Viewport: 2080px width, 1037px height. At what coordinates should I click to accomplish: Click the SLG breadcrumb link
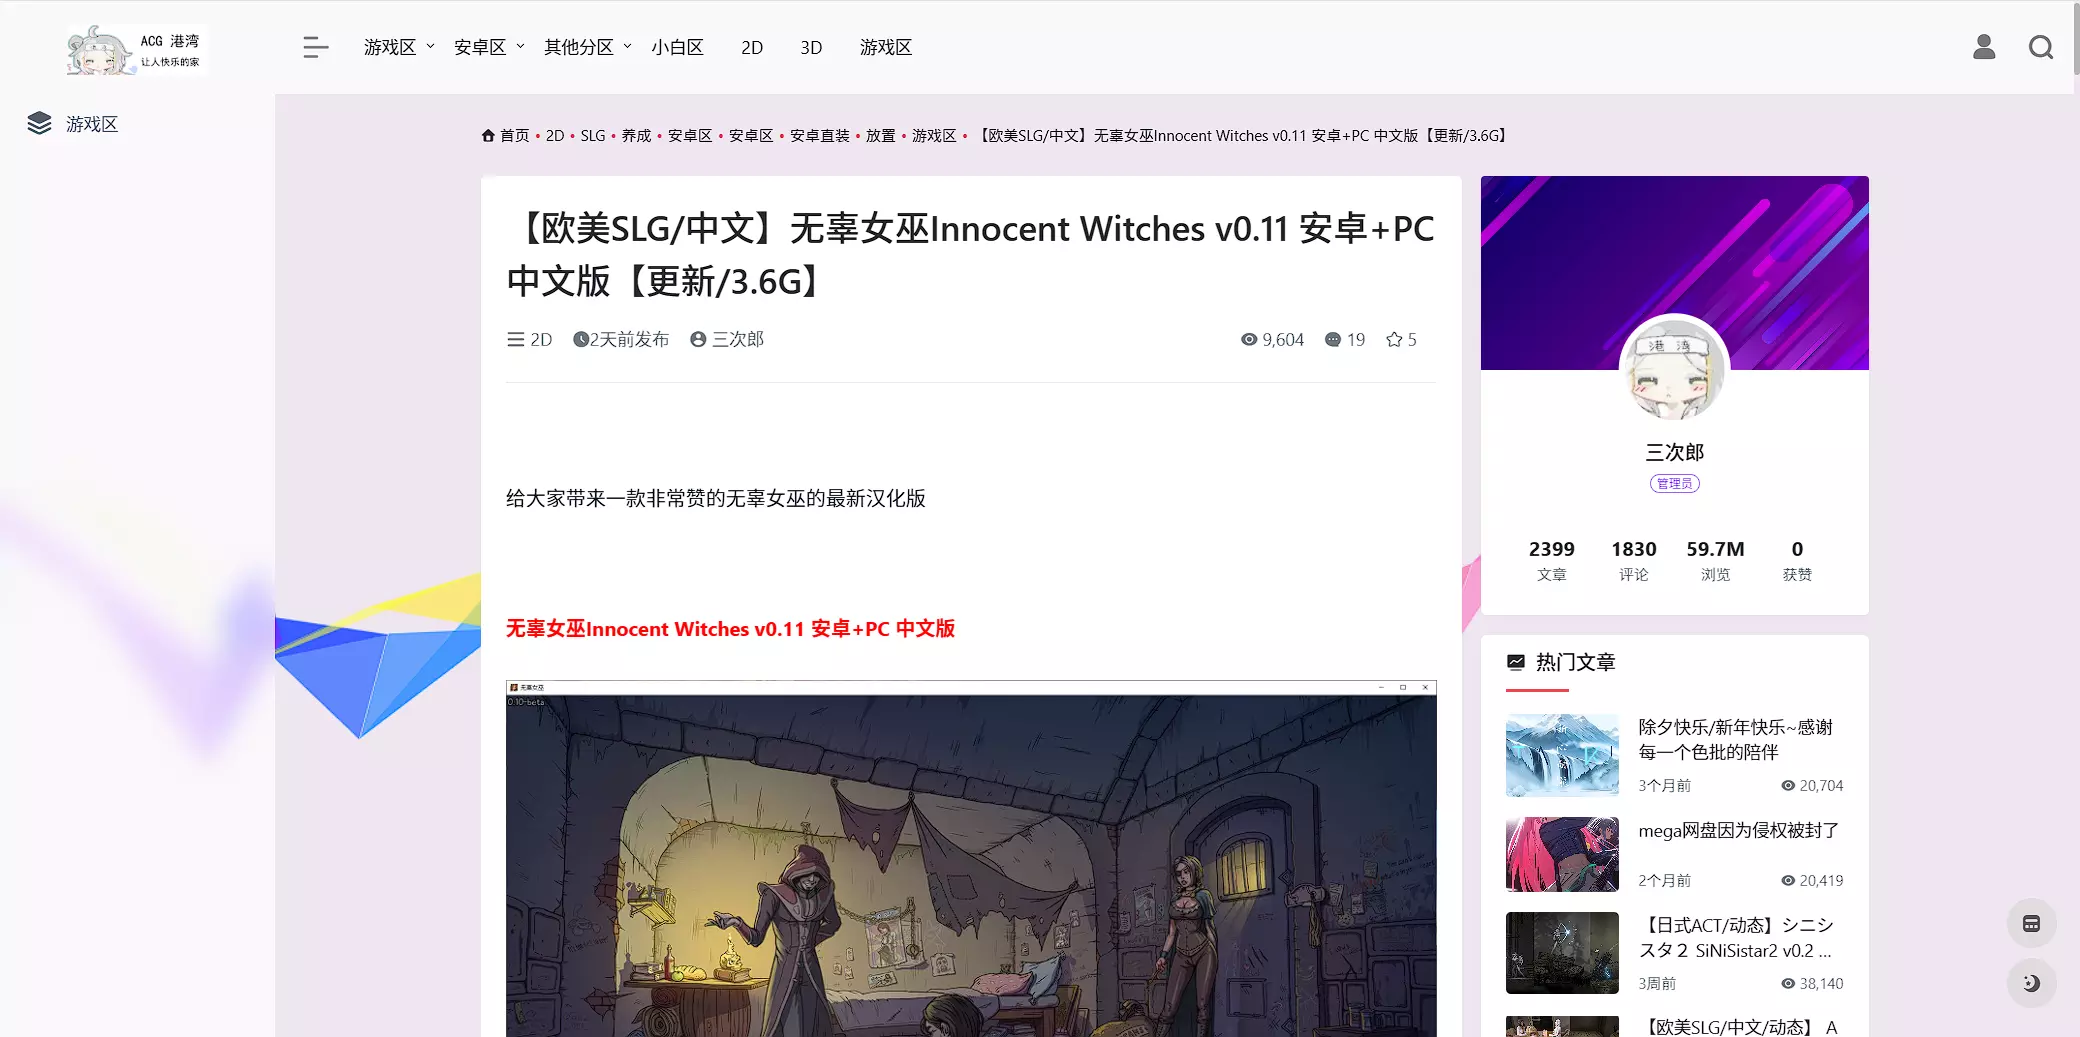point(593,135)
